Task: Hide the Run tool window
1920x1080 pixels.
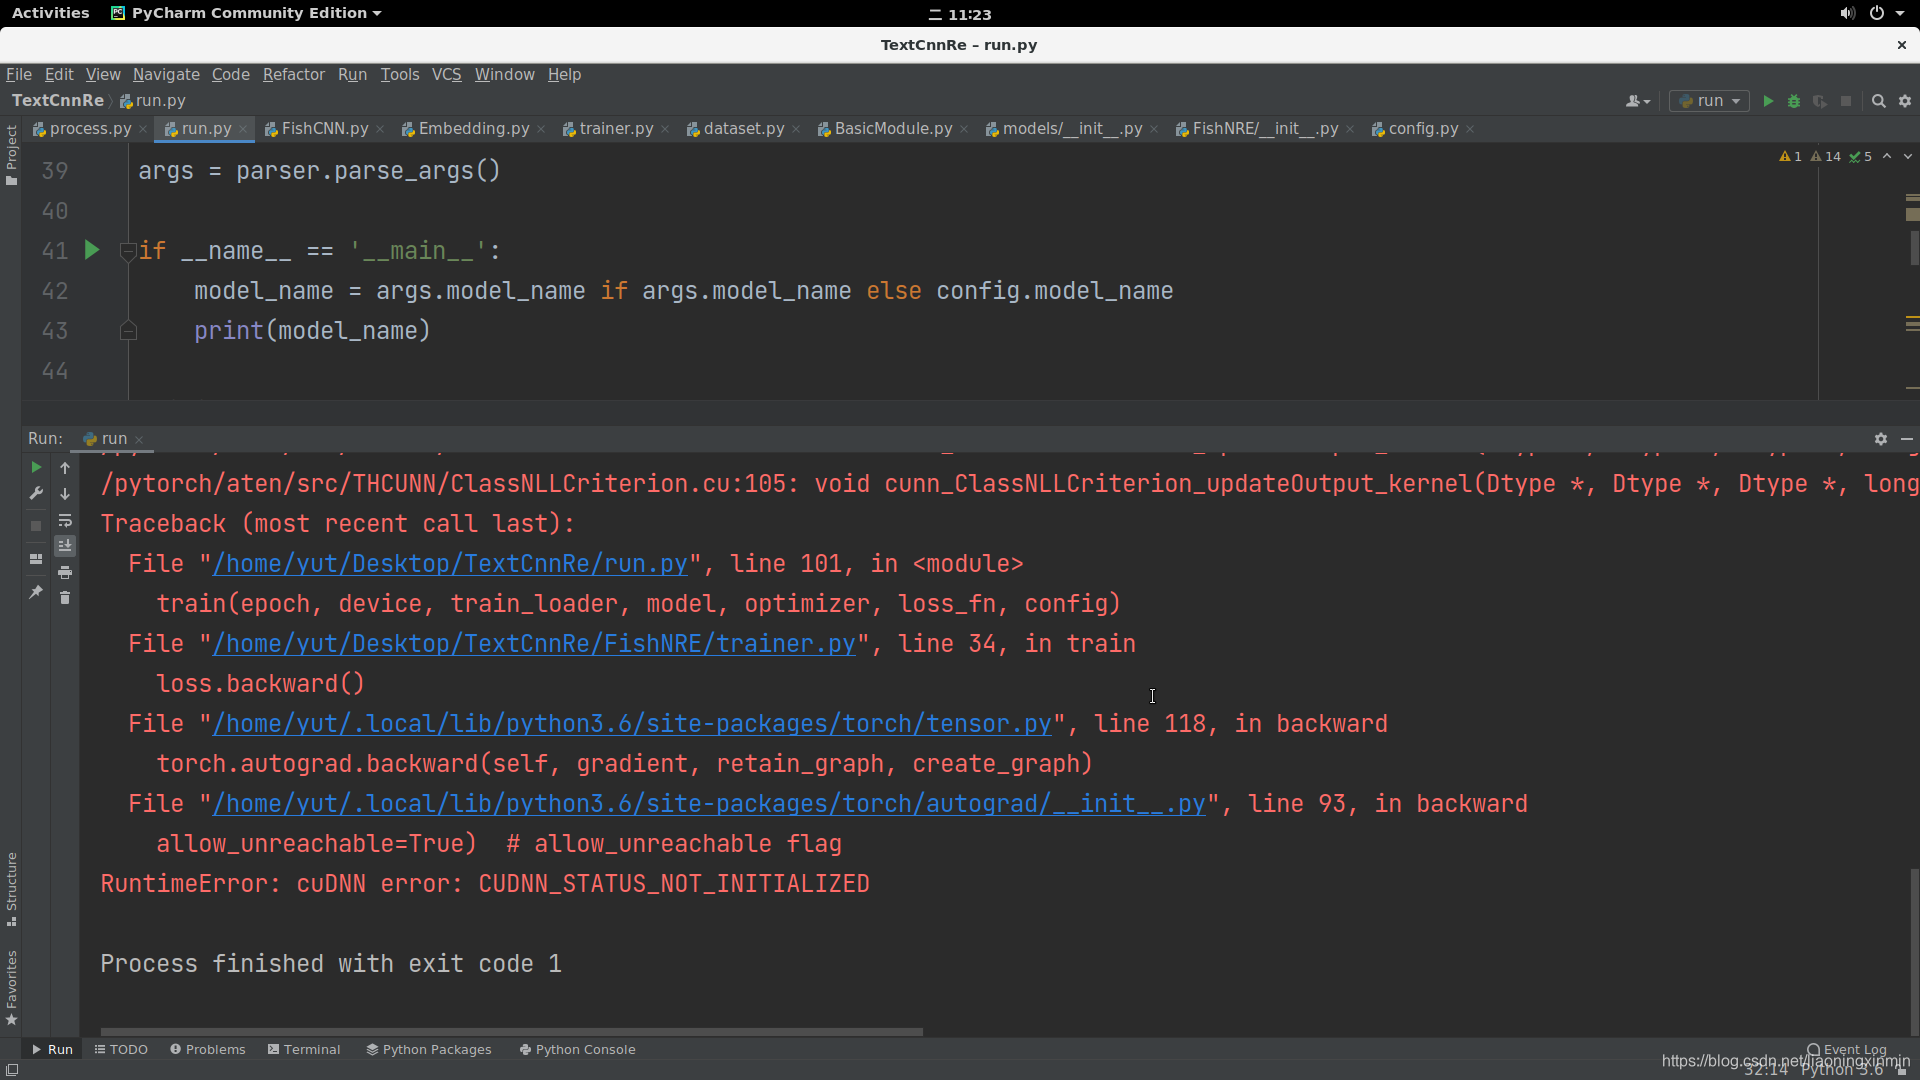Action: [x=1907, y=439]
